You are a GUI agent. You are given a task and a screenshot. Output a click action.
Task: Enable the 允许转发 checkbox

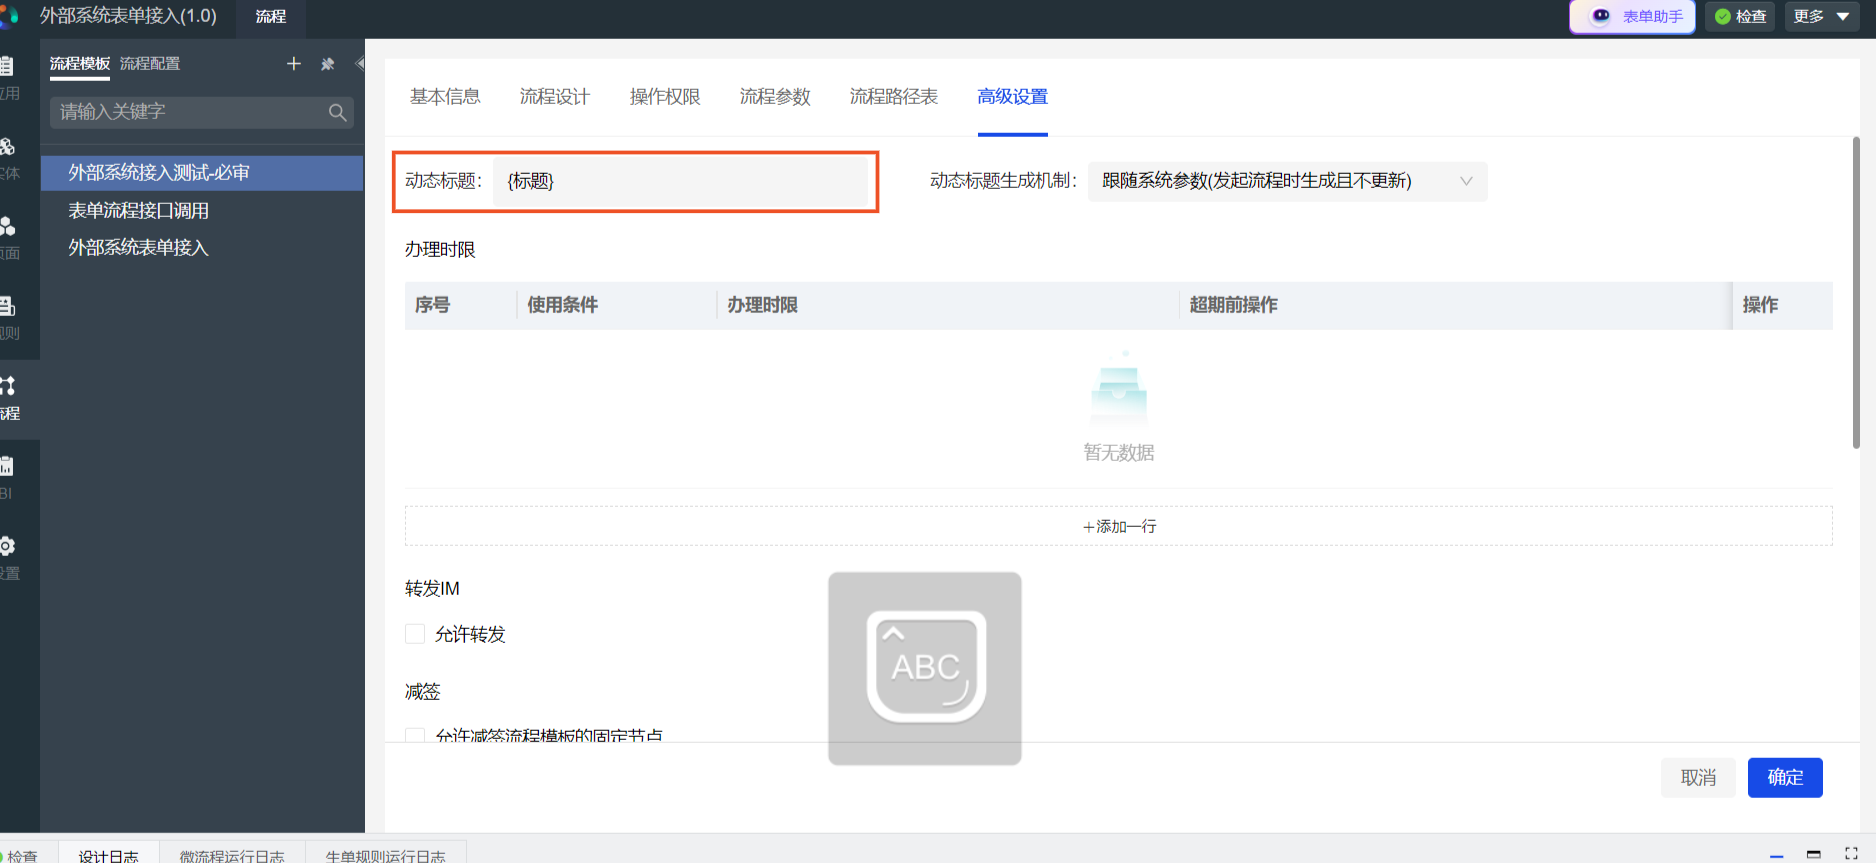click(x=415, y=634)
